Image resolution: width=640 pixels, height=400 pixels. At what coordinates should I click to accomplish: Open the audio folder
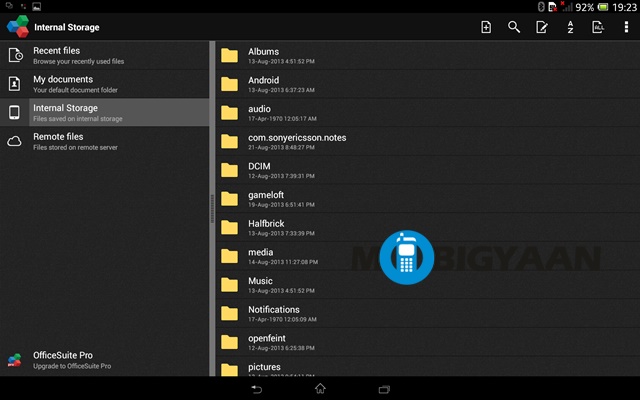click(428, 113)
